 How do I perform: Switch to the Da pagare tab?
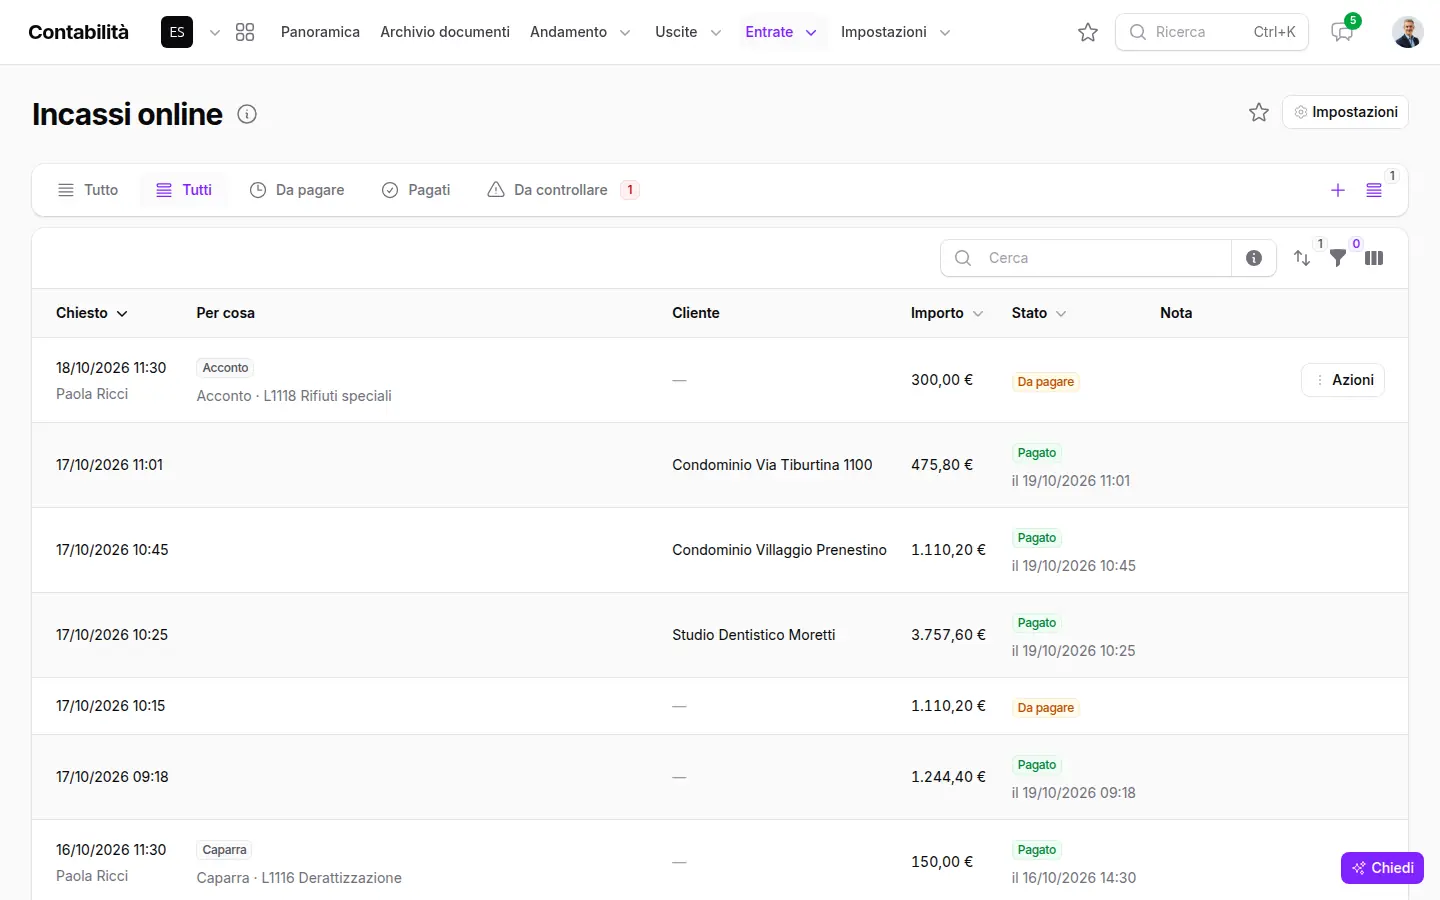297,190
